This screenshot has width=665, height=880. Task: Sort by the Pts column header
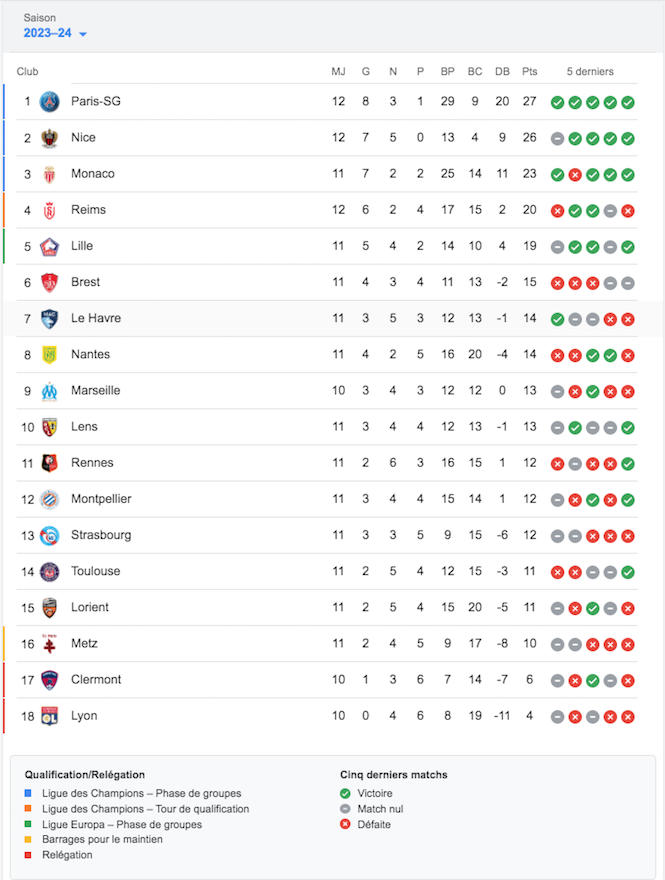[x=529, y=71]
